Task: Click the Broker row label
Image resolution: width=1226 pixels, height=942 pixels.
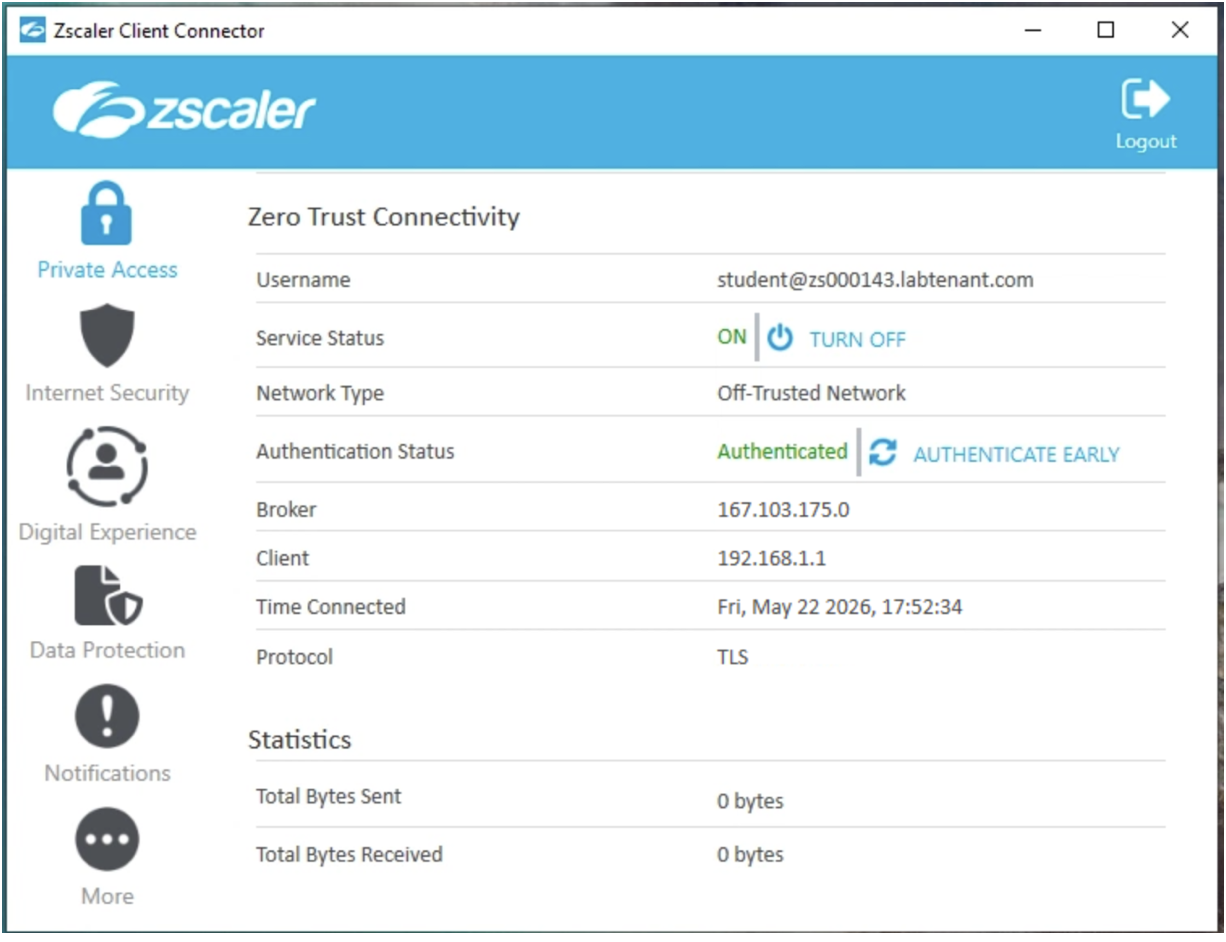Action: click(286, 509)
